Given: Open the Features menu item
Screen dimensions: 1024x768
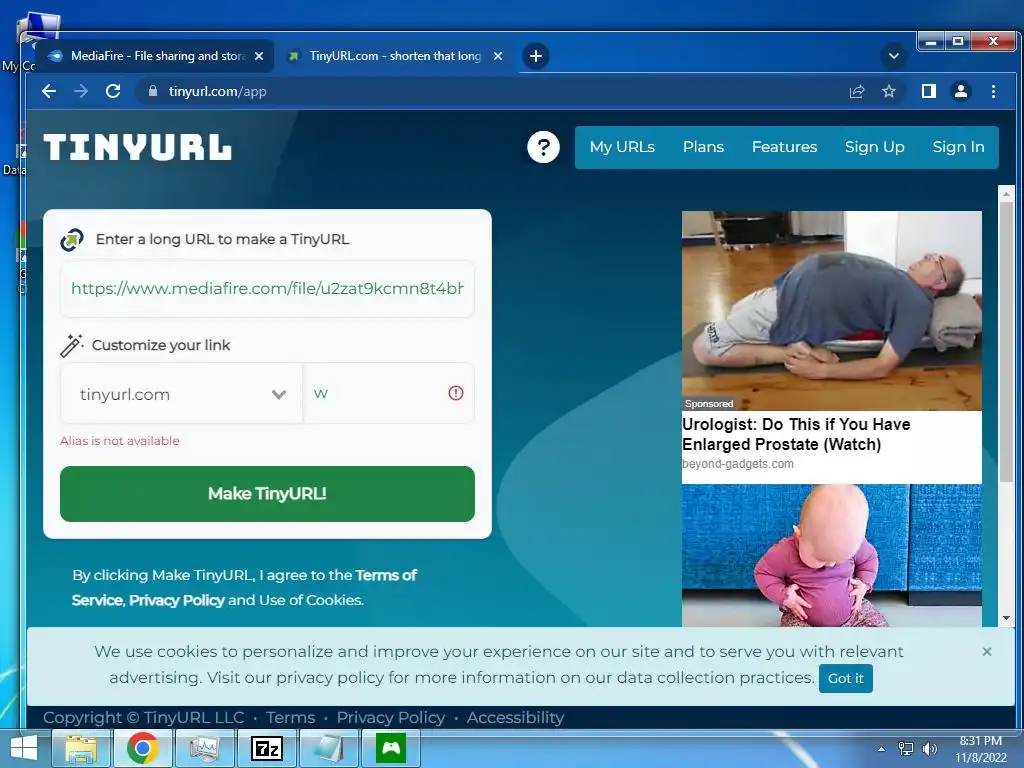Looking at the screenshot, I should click(784, 147).
